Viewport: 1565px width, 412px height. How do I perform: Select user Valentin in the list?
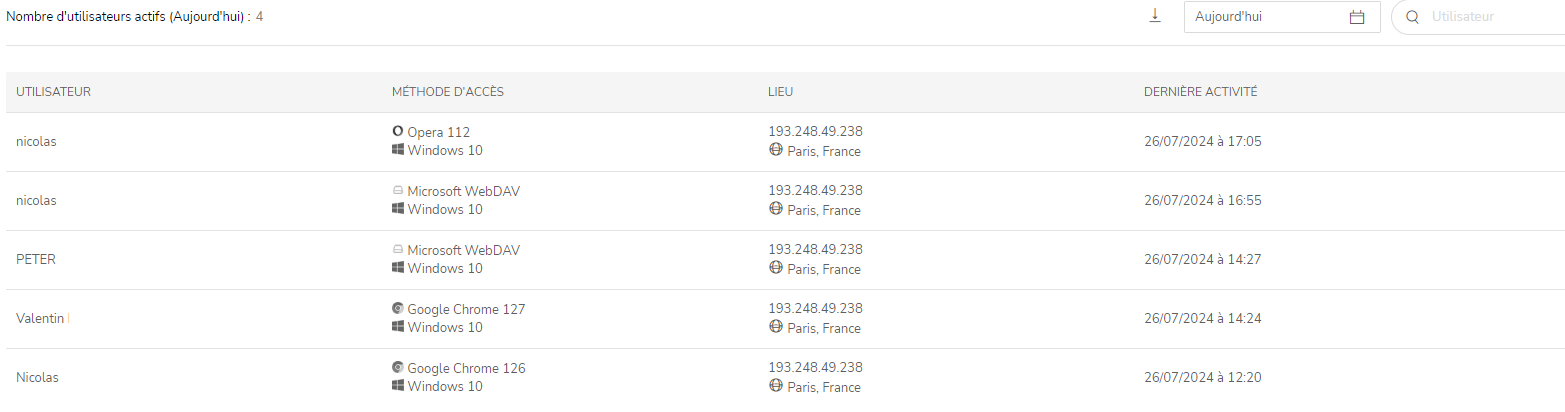pos(40,319)
